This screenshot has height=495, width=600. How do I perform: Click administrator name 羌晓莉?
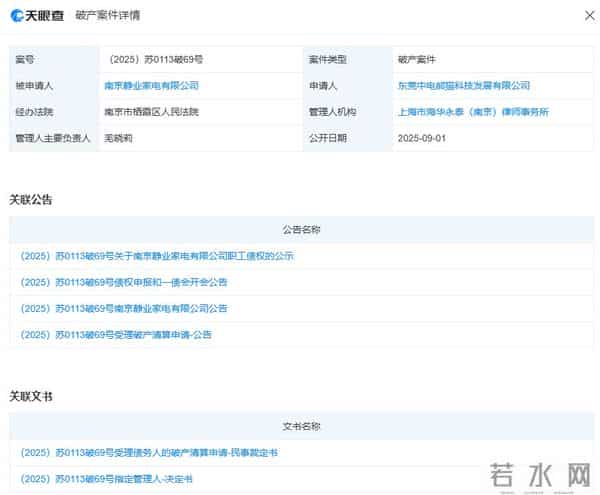pyautogui.click(x=118, y=138)
